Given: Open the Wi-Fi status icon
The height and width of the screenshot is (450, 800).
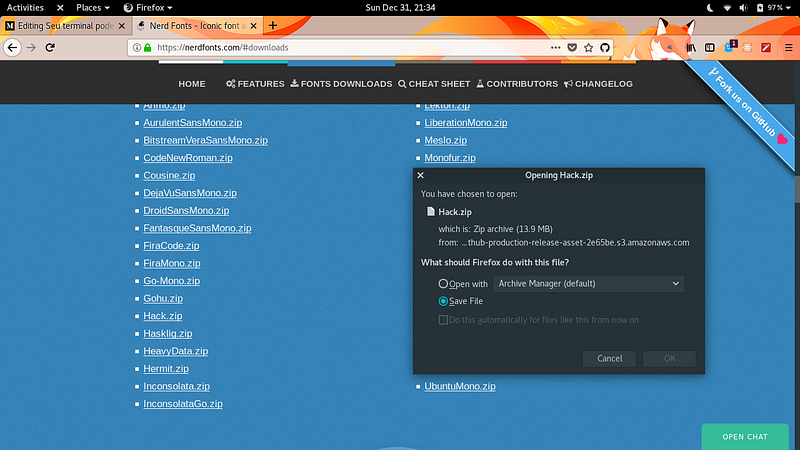Looking at the screenshot, I should click(727, 8).
